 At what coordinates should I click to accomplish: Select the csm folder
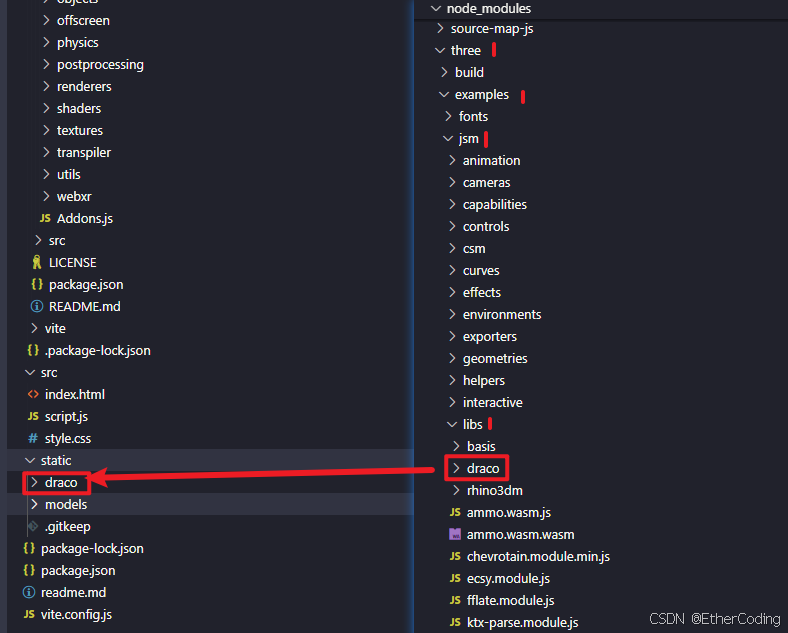coord(474,249)
